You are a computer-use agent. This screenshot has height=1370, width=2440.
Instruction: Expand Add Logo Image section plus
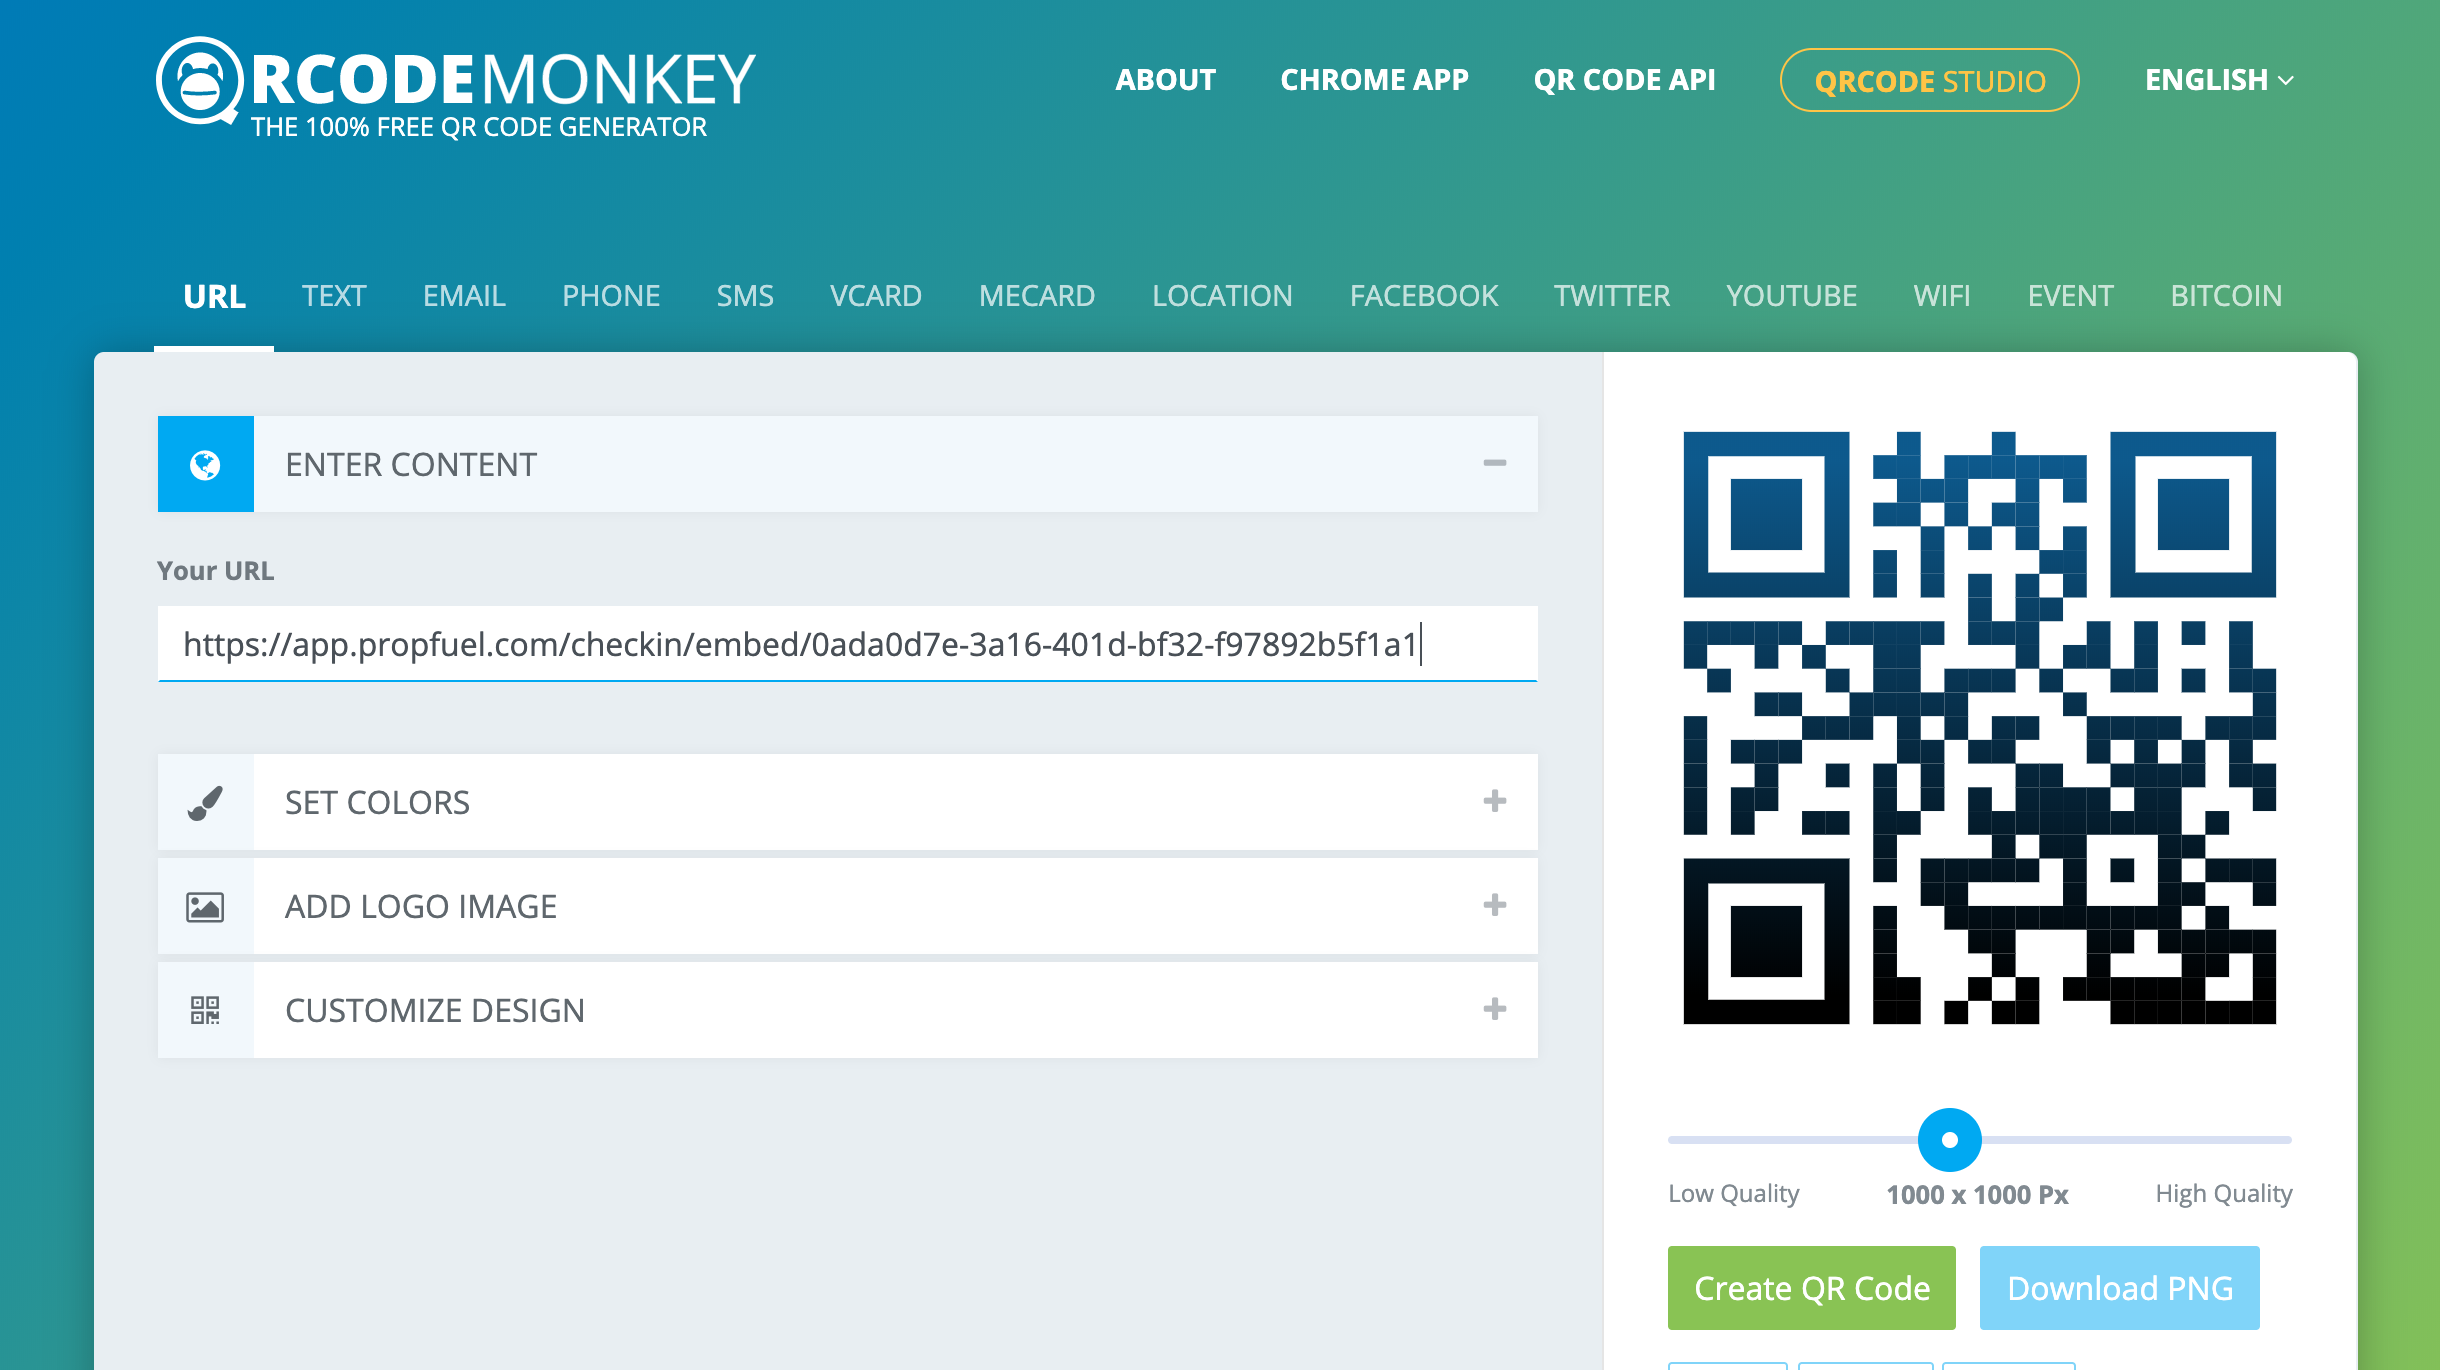[1495, 905]
